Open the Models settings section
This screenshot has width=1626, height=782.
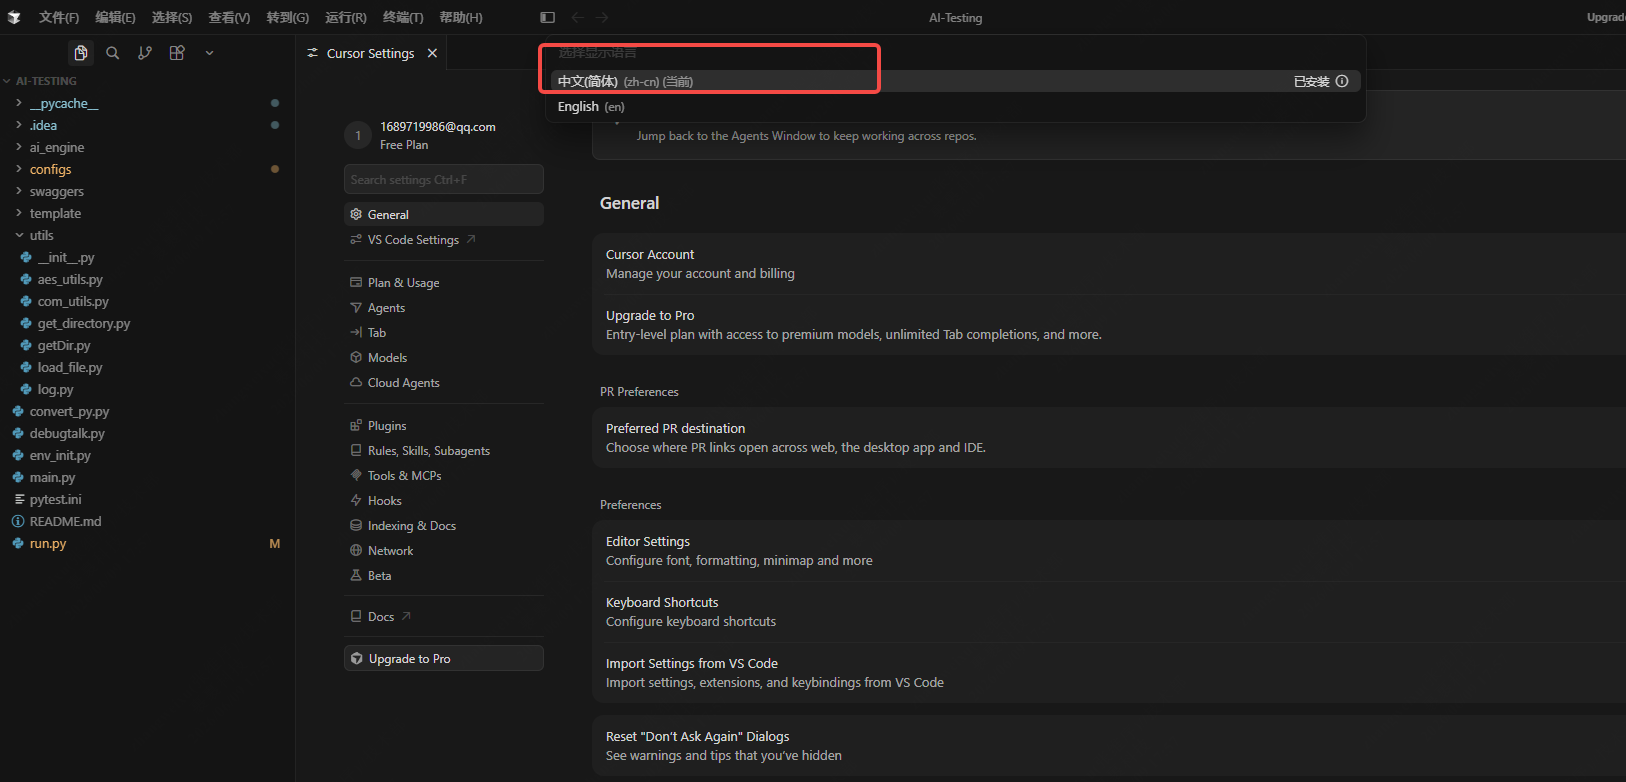pos(444,358)
